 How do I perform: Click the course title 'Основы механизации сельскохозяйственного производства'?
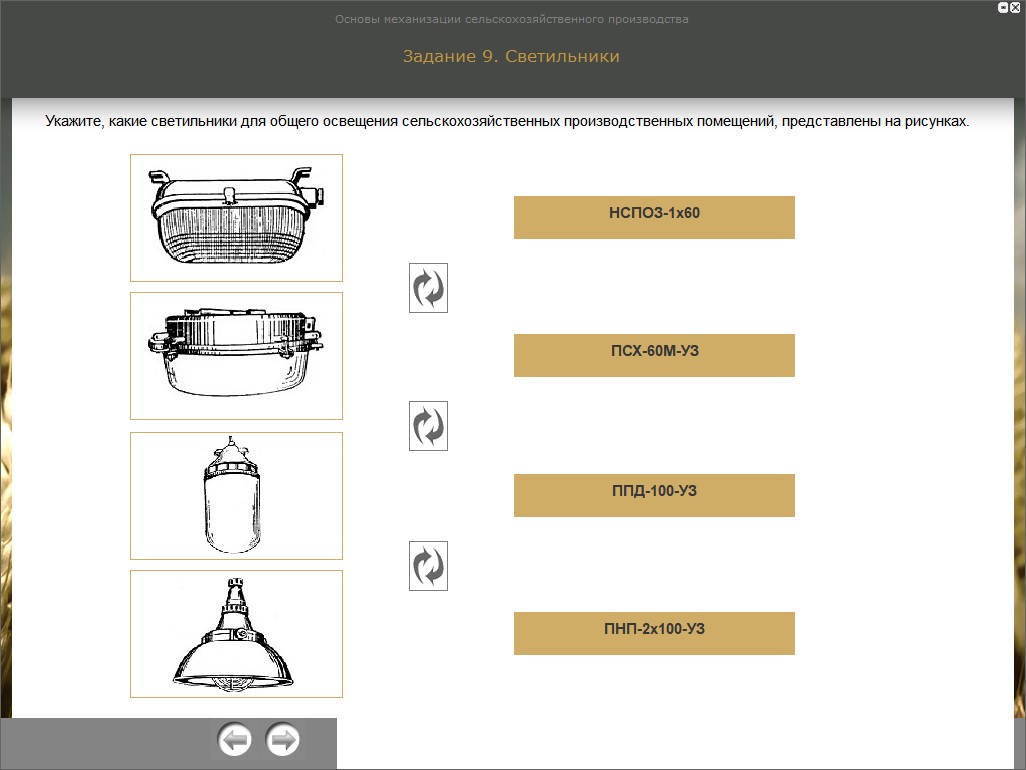tap(512, 19)
